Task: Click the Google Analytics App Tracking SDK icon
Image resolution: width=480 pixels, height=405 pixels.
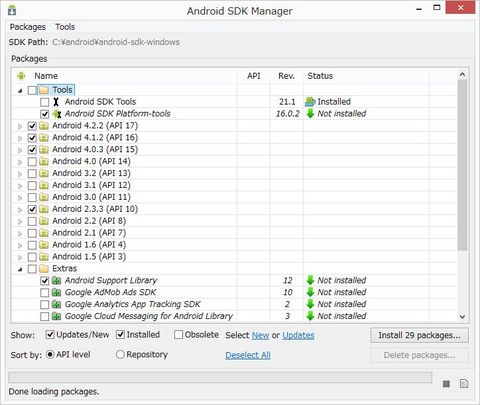Action: (56, 304)
